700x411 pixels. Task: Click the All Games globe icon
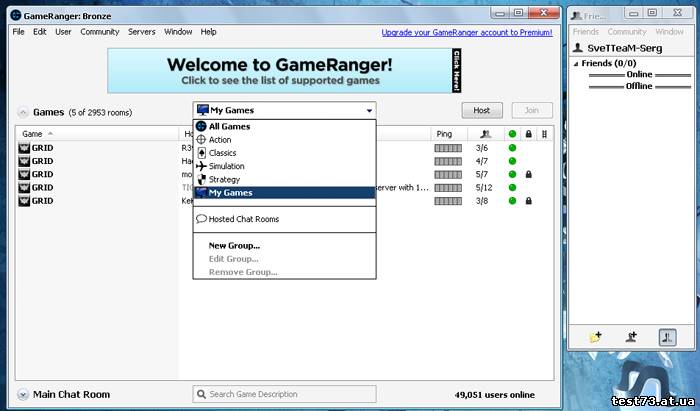coord(201,126)
